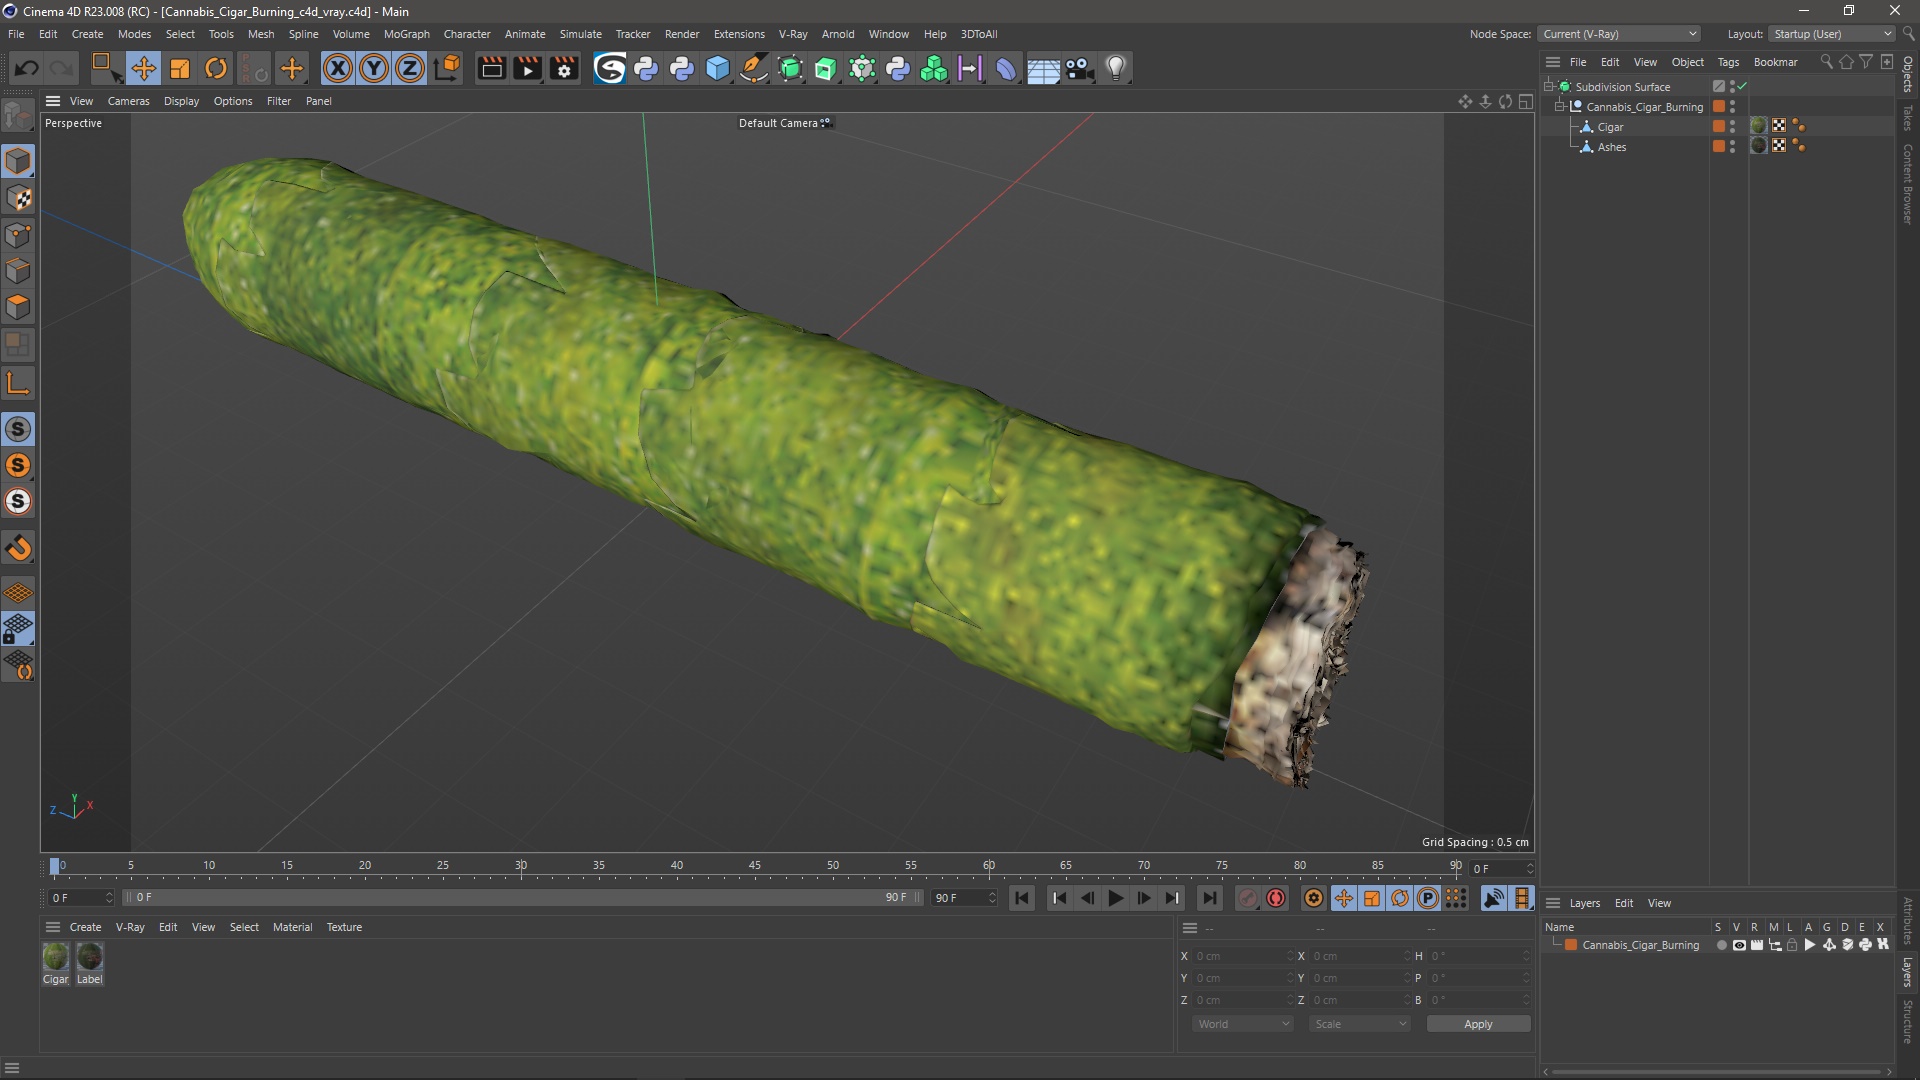Image resolution: width=1920 pixels, height=1080 pixels.
Task: Click the Cigar object layer color swatch
Action: point(1719,127)
